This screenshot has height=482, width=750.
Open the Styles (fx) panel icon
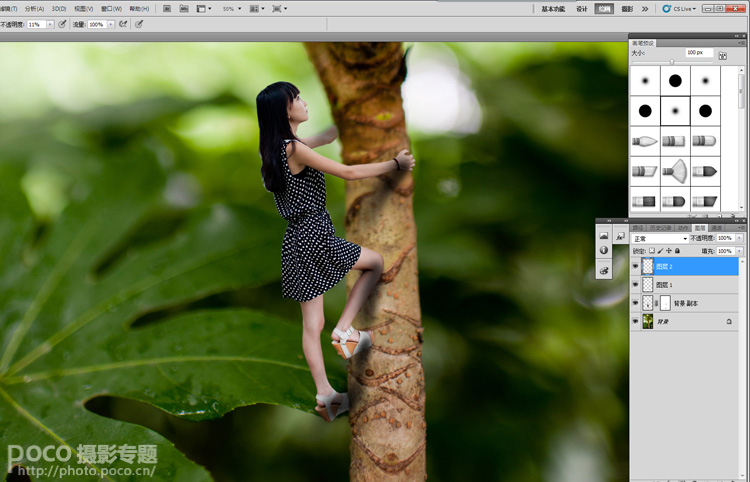(621, 236)
